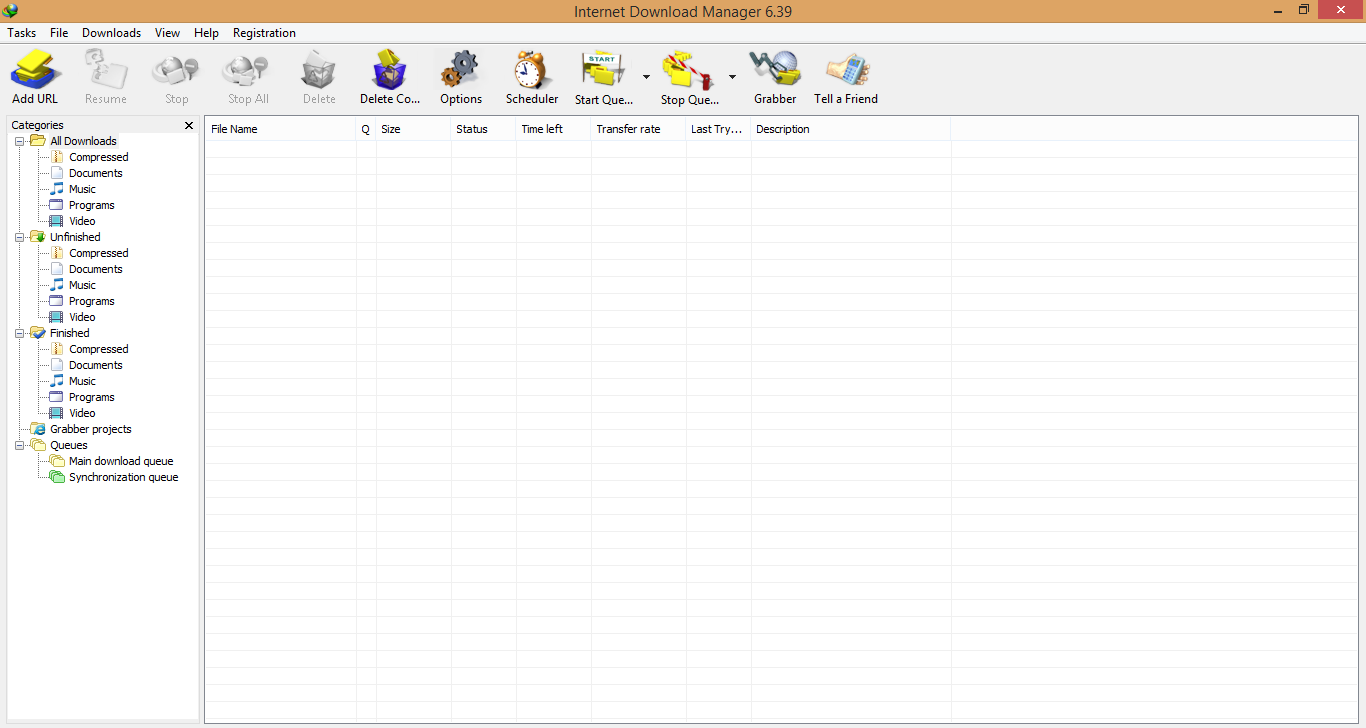Sort by the Time left column header
Viewport: 1366px width, 728px height.
[x=553, y=129]
